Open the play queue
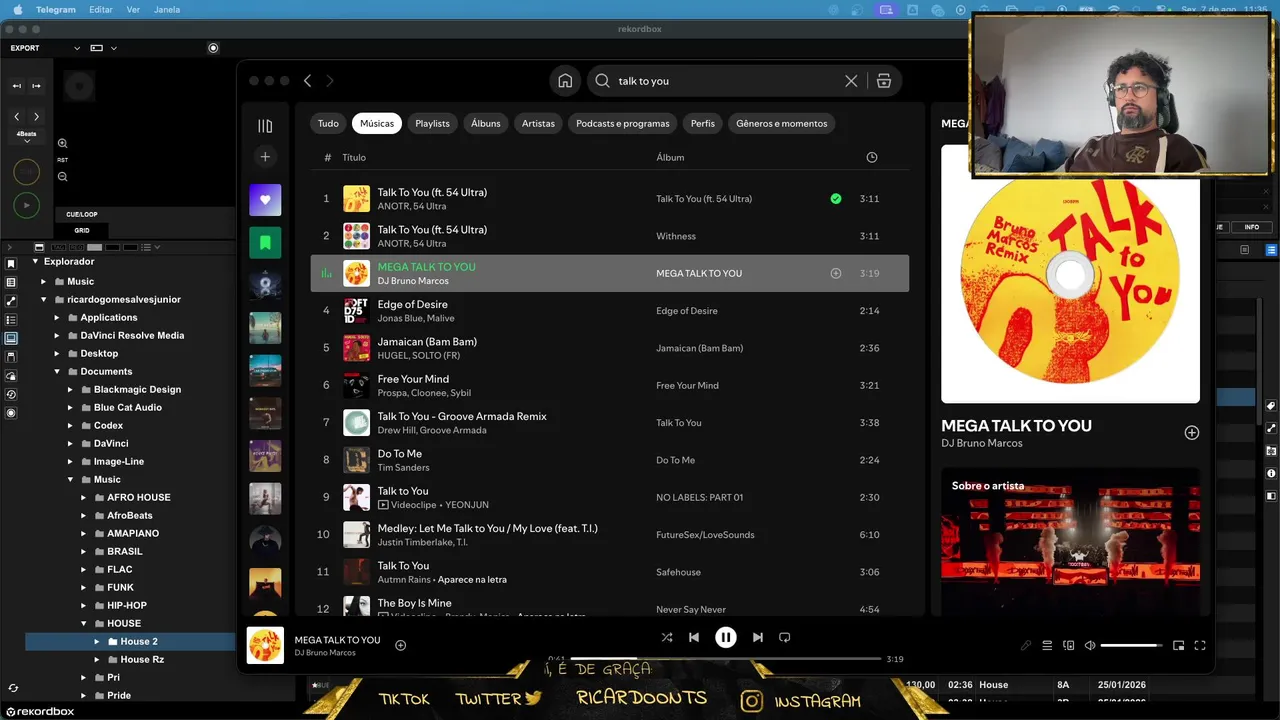1280x720 pixels. (1047, 646)
